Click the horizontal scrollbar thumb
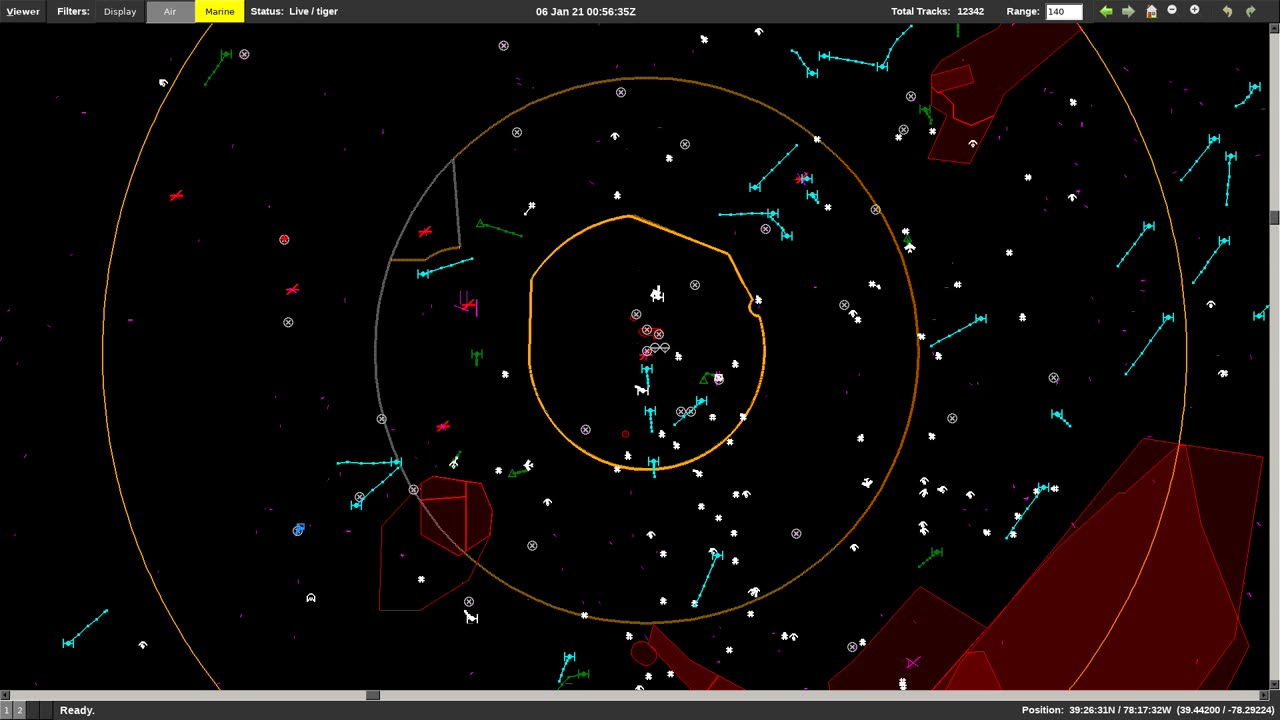The image size is (1280, 720). tap(372, 695)
